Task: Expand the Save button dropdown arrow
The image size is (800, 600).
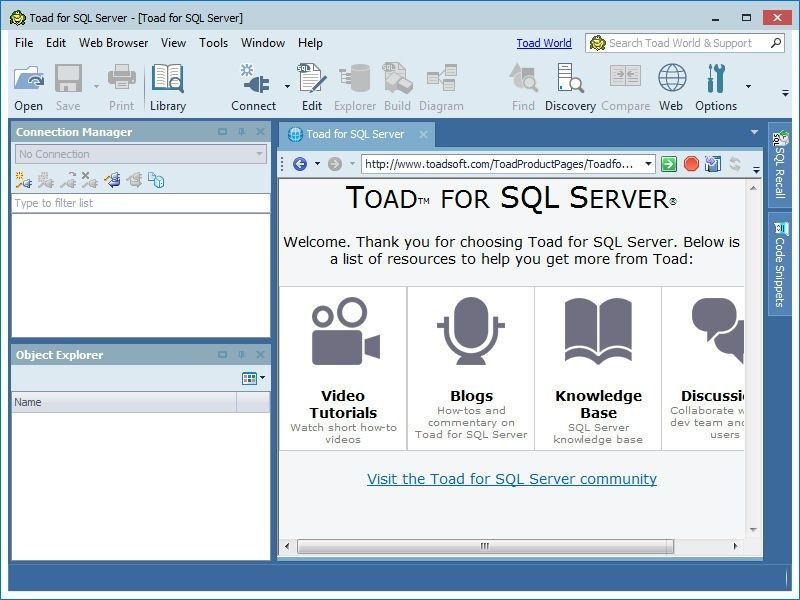Action: pyautogui.click(x=96, y=86)
